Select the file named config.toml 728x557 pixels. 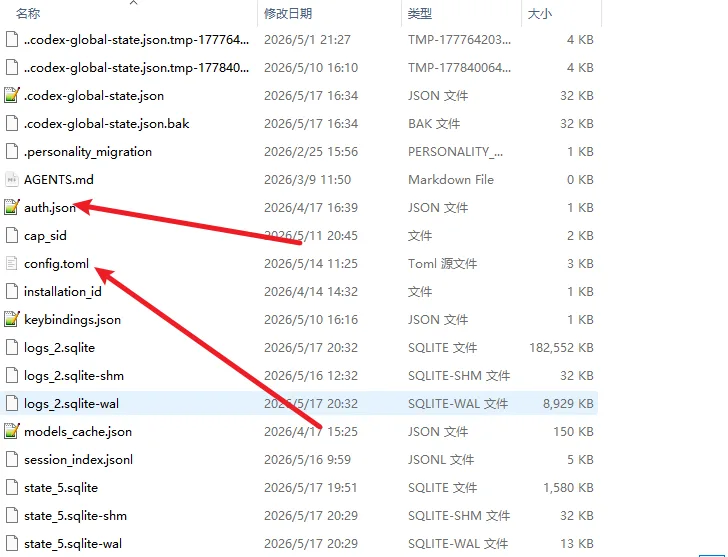click(x=56, y=264)
